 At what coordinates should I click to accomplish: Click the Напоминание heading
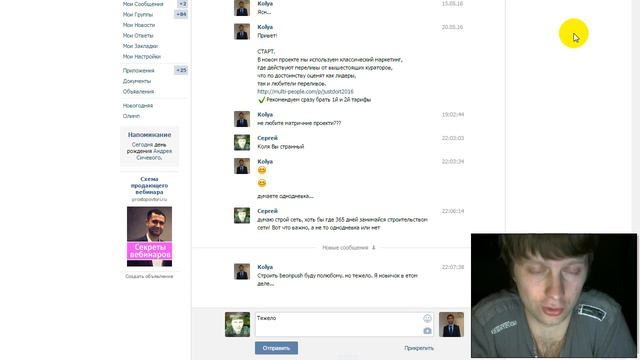click(x=149, y=135)
